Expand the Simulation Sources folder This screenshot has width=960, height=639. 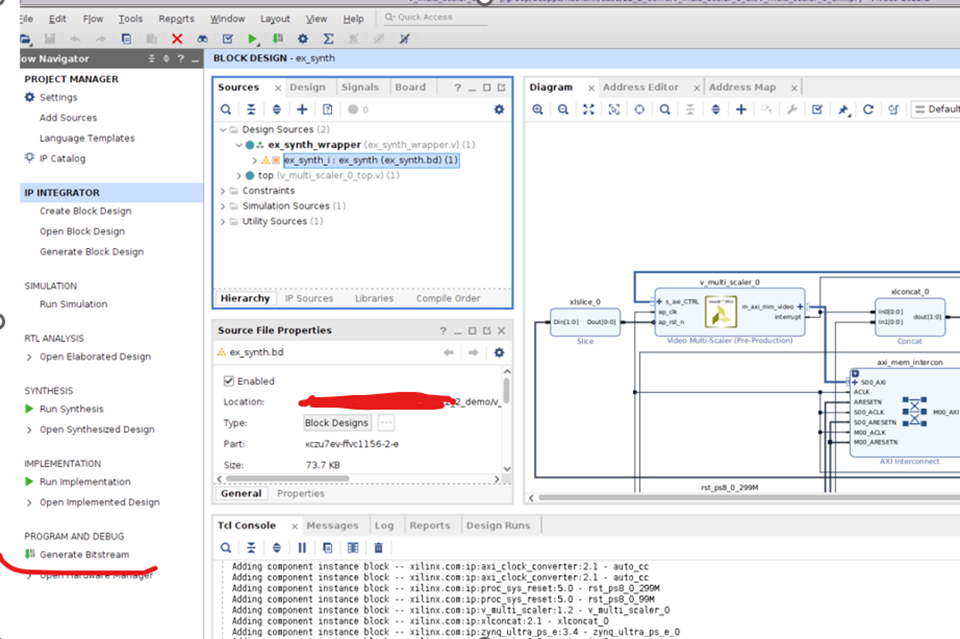223,206
